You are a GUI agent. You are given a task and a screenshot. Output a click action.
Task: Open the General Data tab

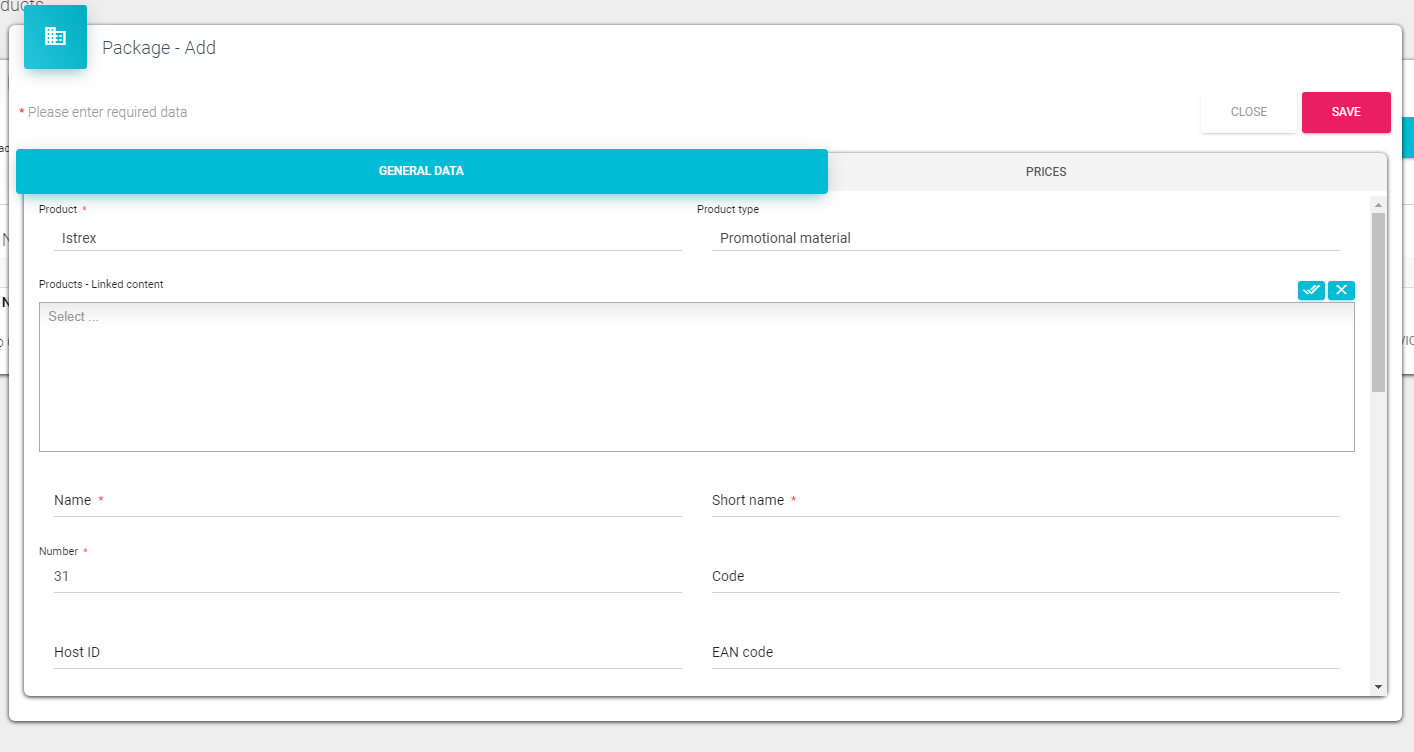tap(421, 172)
